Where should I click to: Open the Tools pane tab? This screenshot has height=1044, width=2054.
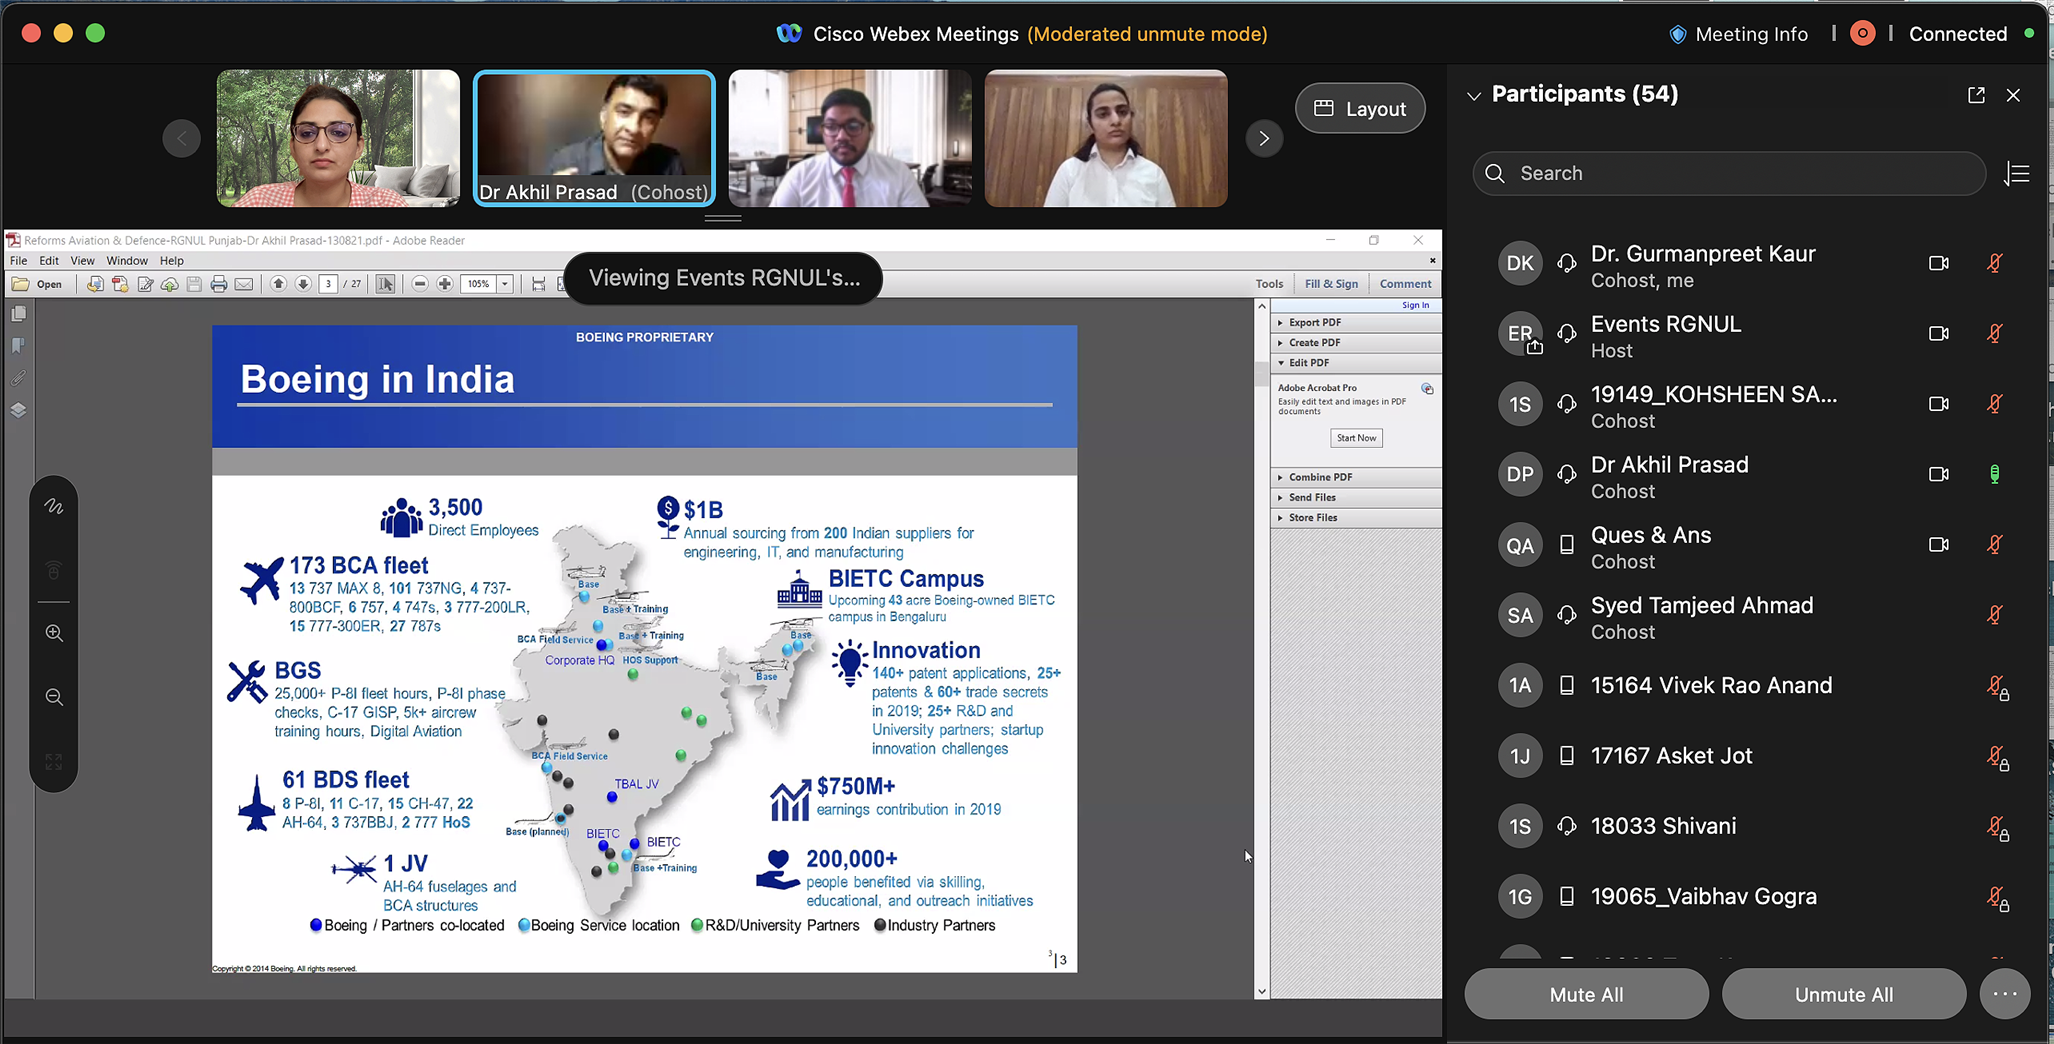[1269, 284]
